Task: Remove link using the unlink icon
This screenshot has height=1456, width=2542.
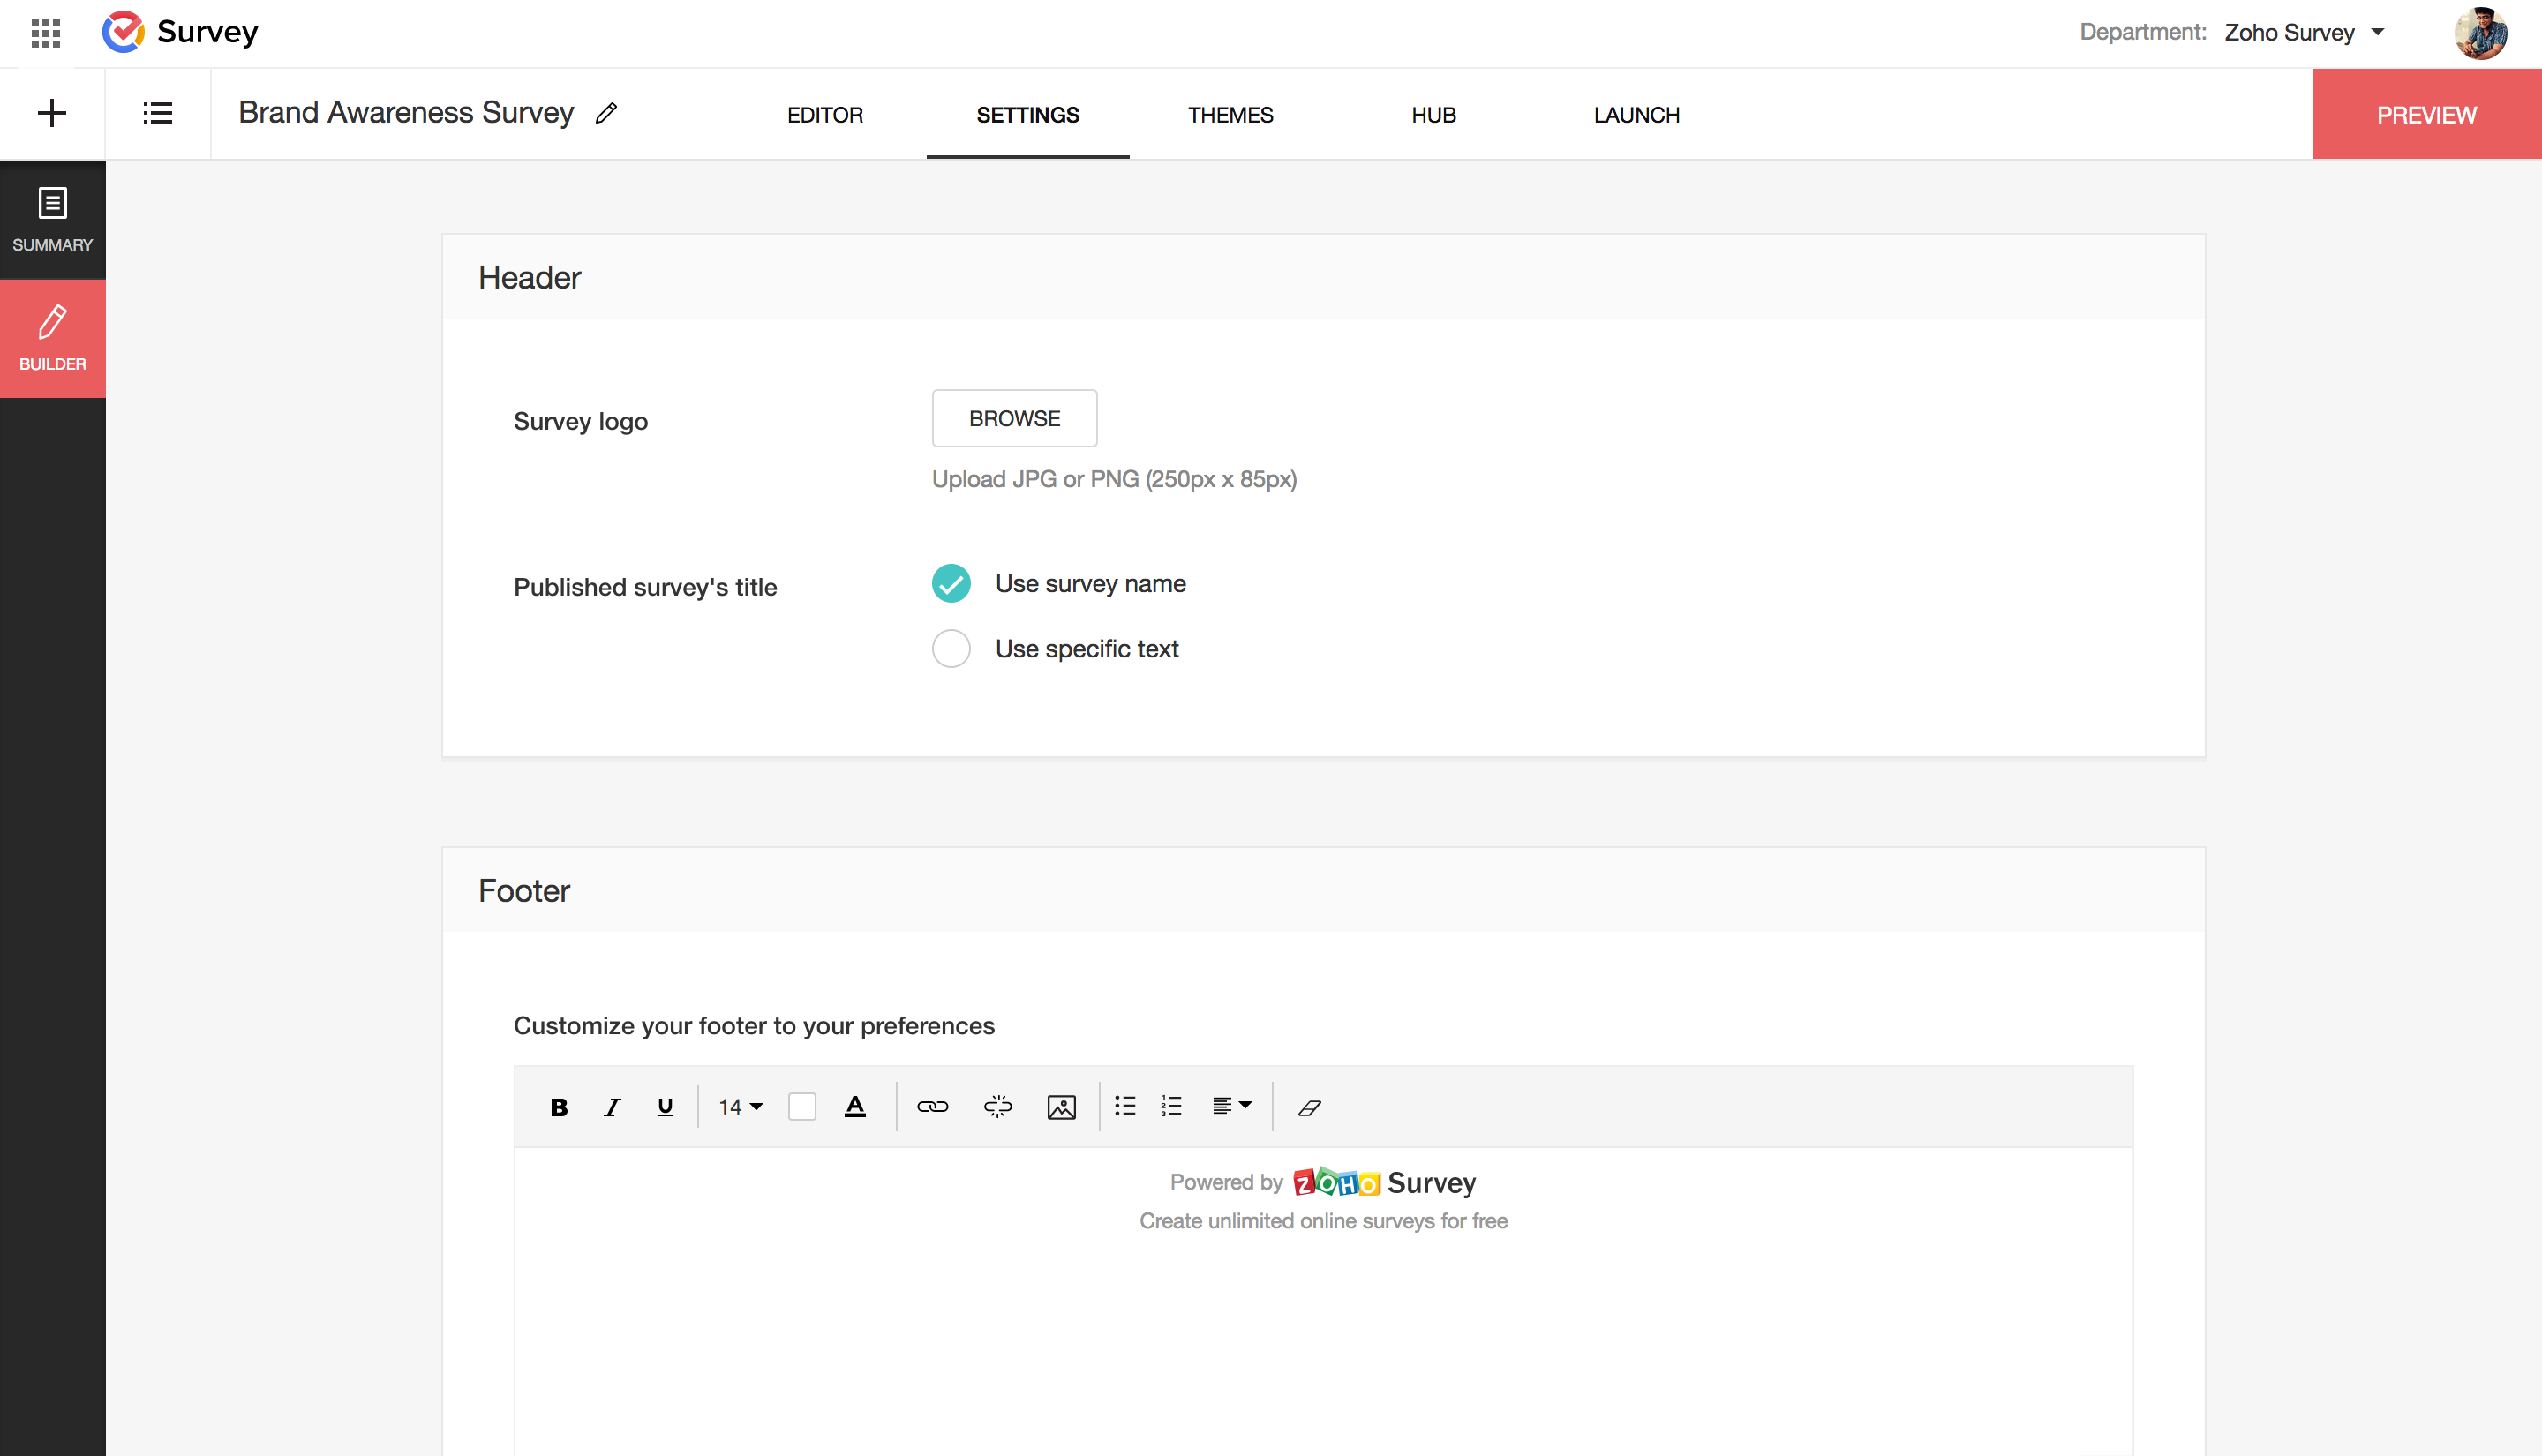Action: point(998,1107)
